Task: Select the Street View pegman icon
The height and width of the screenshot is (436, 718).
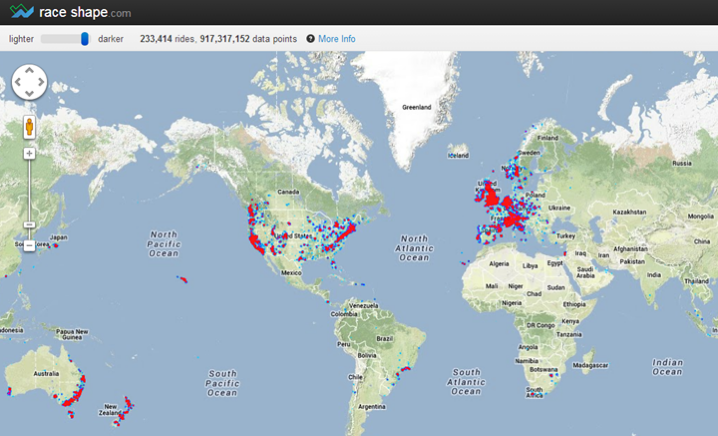Action: [30, 127]
